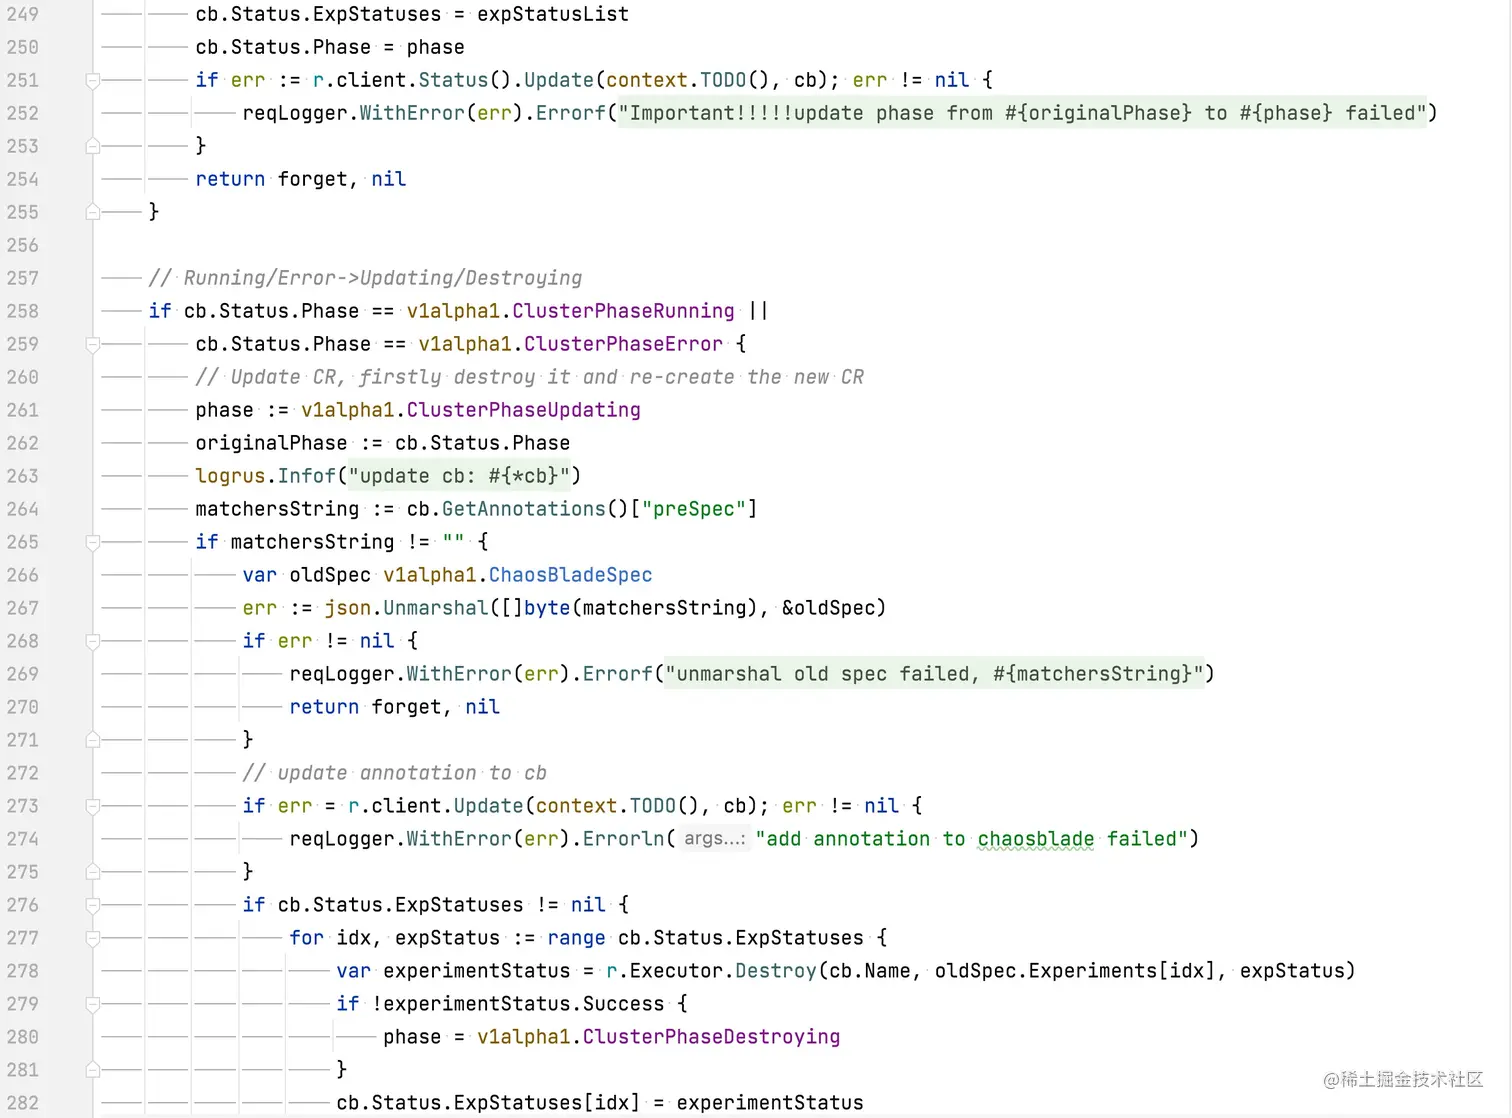Collapse the client.Update block at line 273
The image size is (1512, 1118).
coord(92,806)
